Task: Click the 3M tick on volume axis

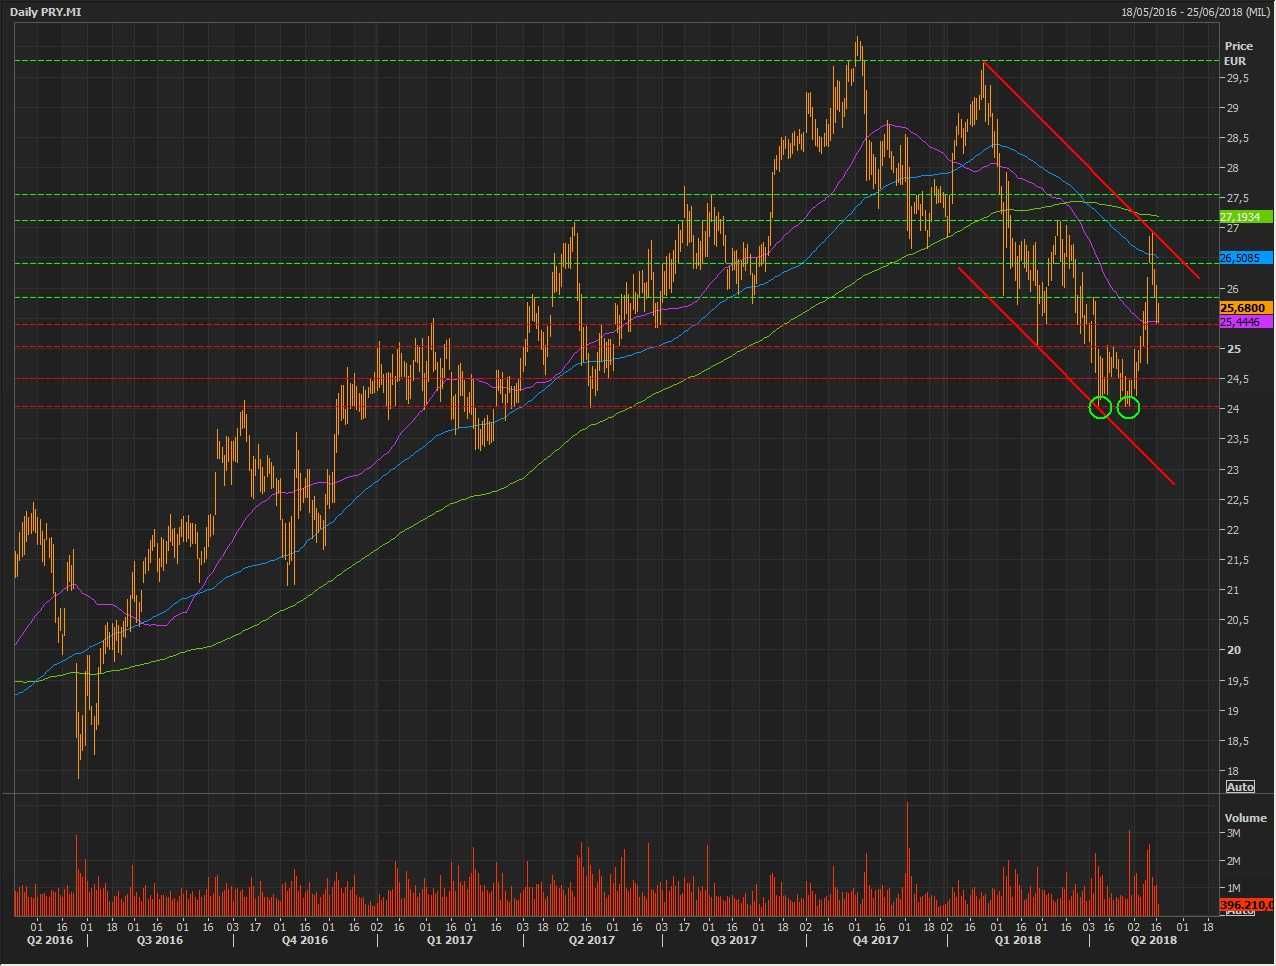Action: coord(1233,833)
